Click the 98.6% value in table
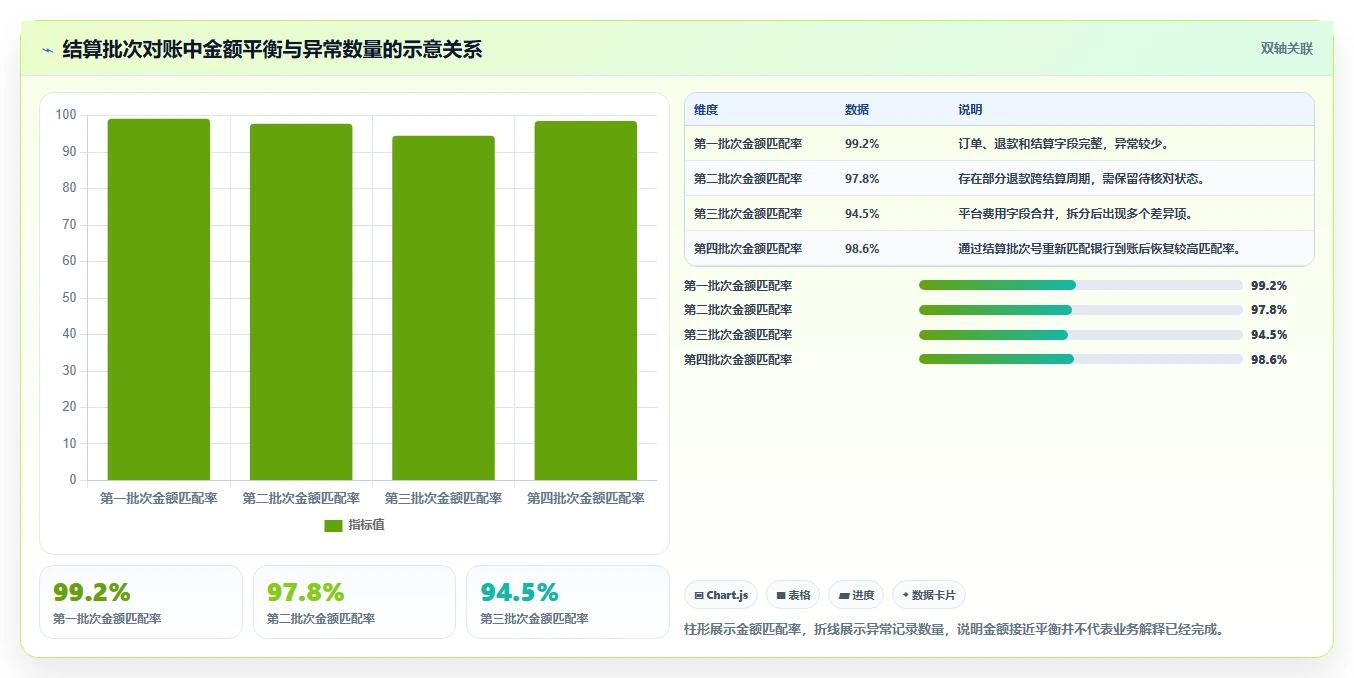The height and width of the screenshot is (678, 1354). click(862, 249)
